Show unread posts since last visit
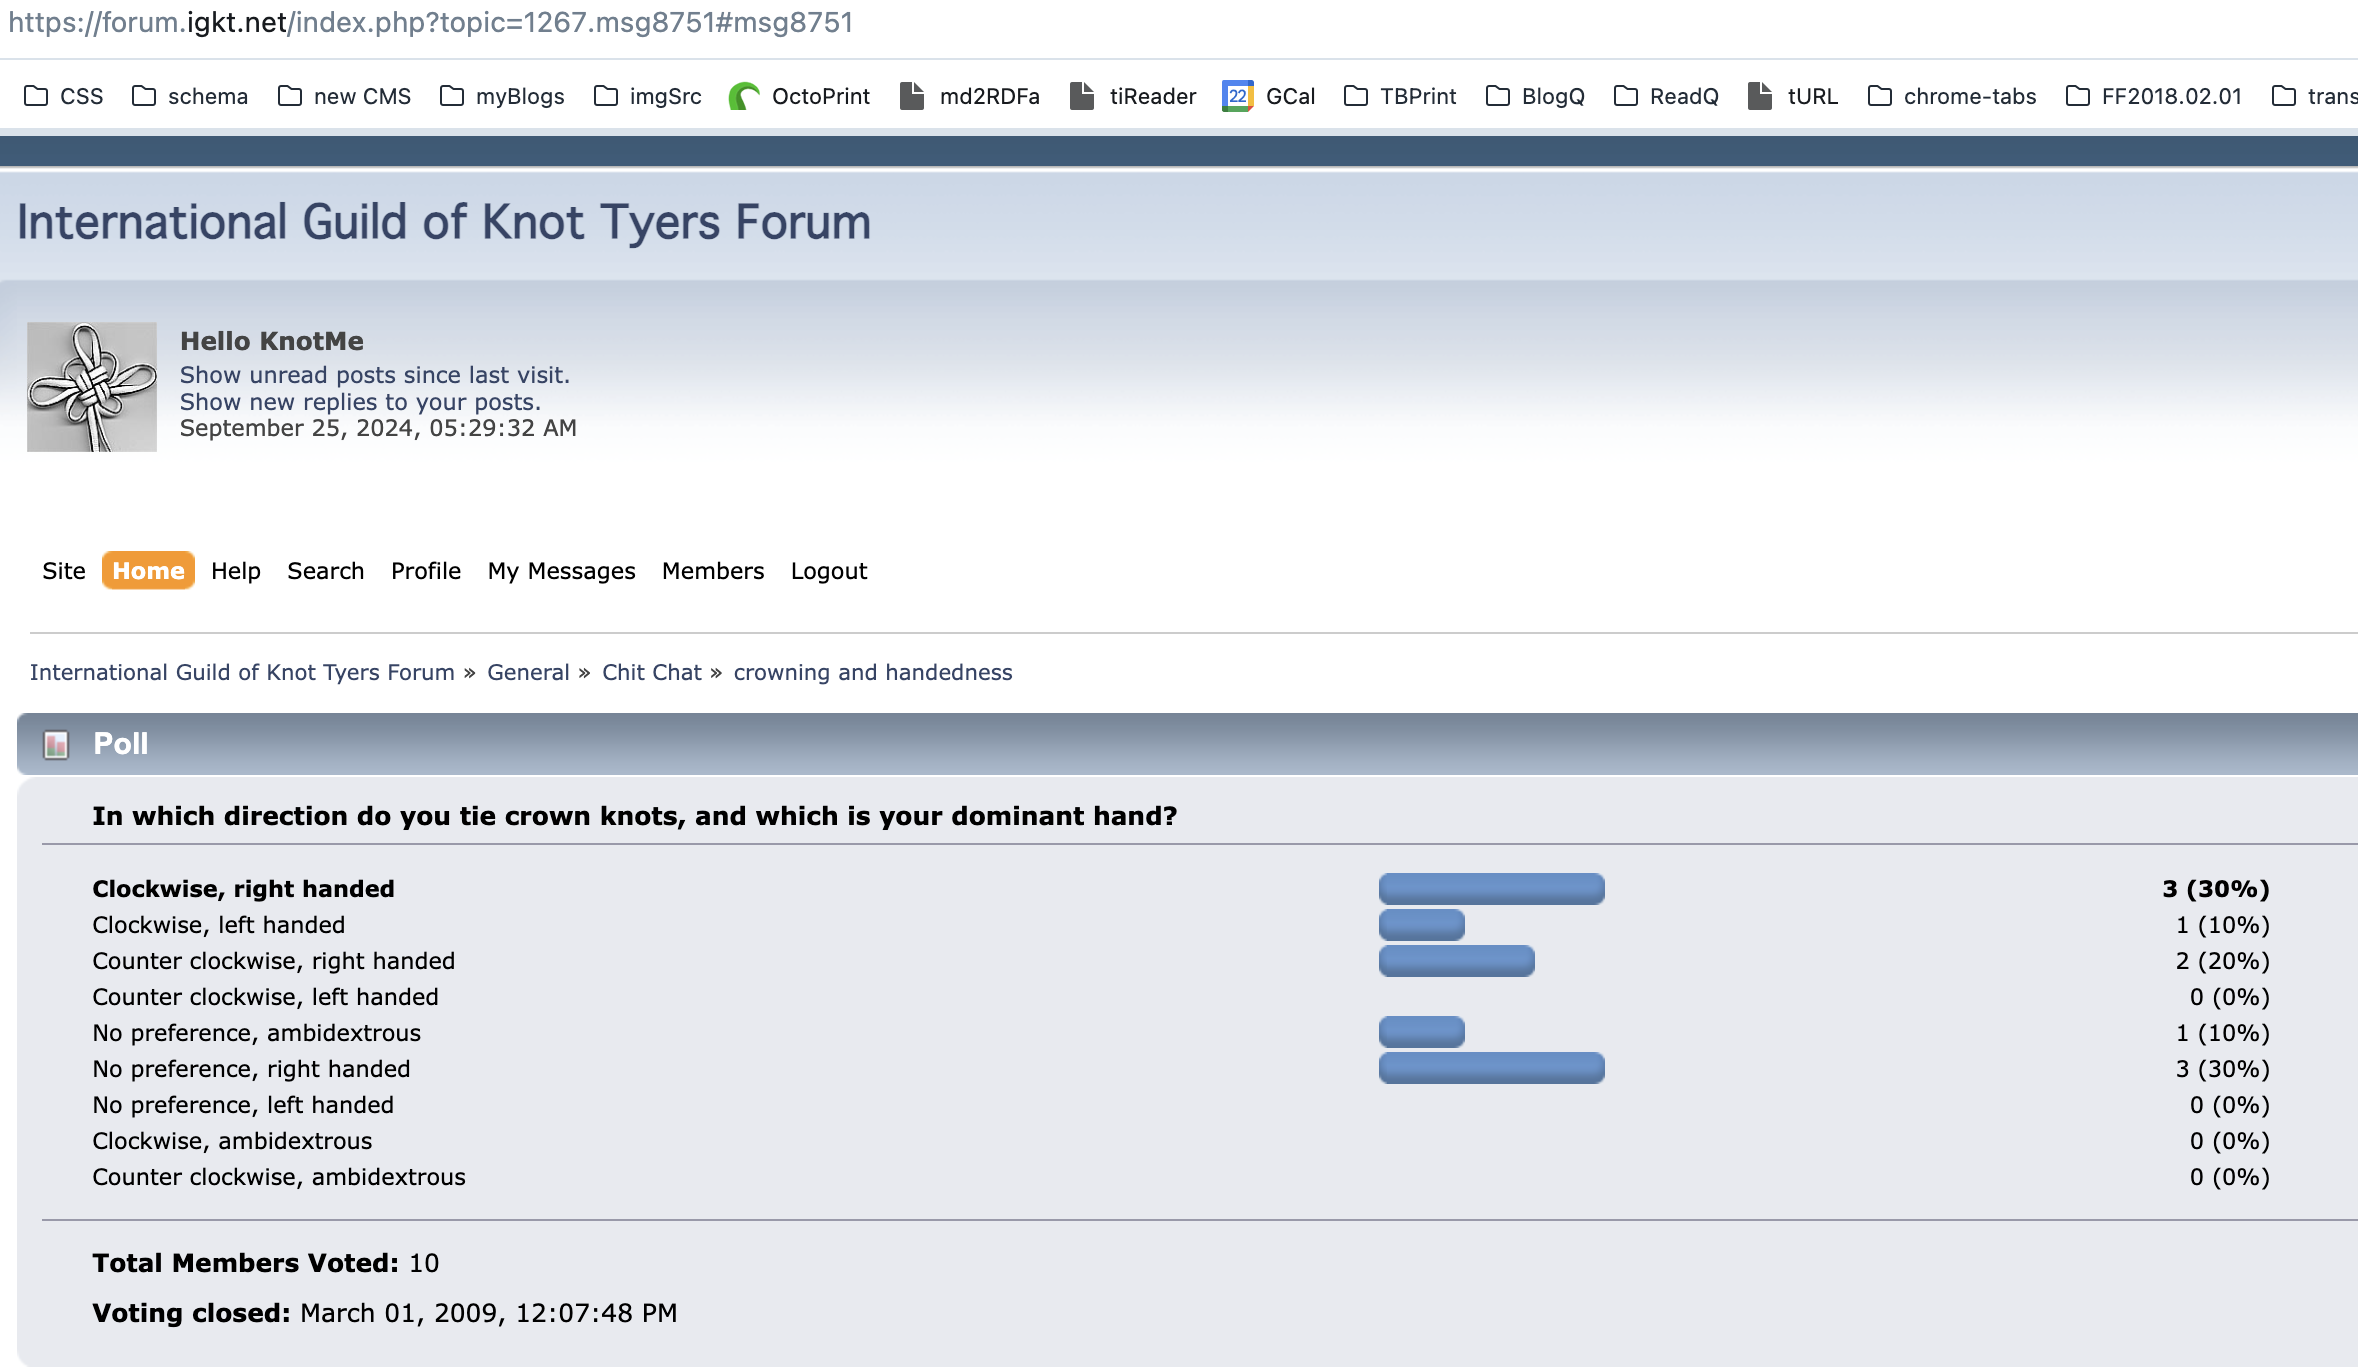 374,375
